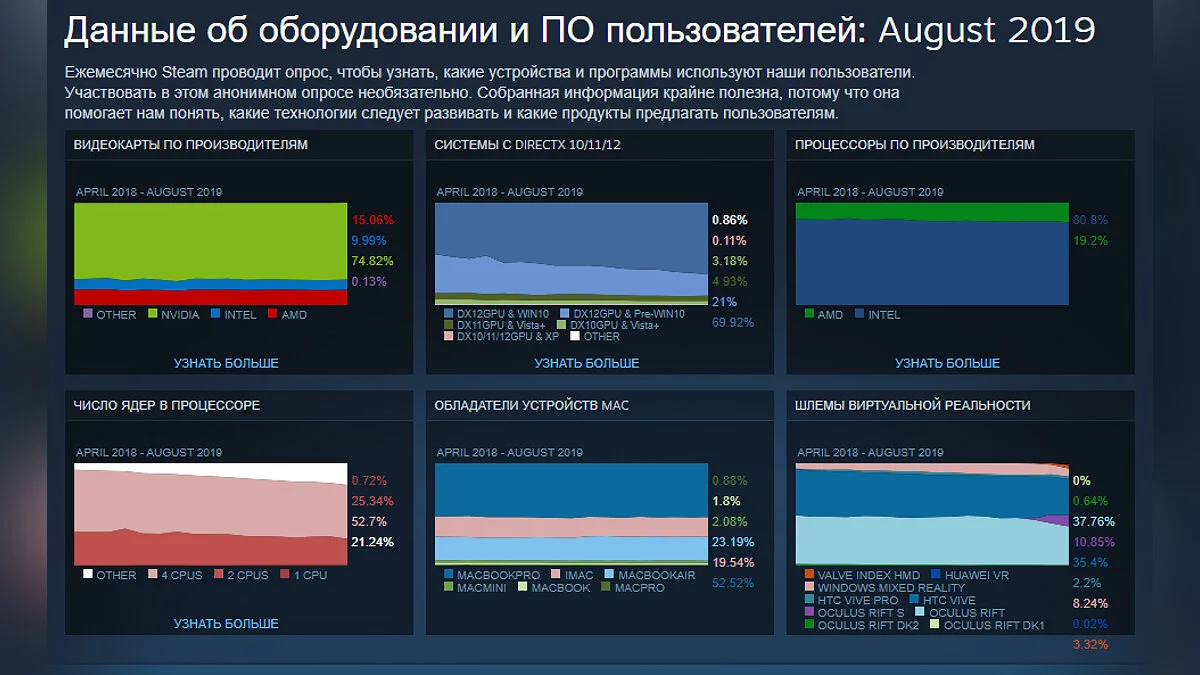Click the 19.2% AMD processor share
Viewport: 1200px width, 675px height.
1090,240
